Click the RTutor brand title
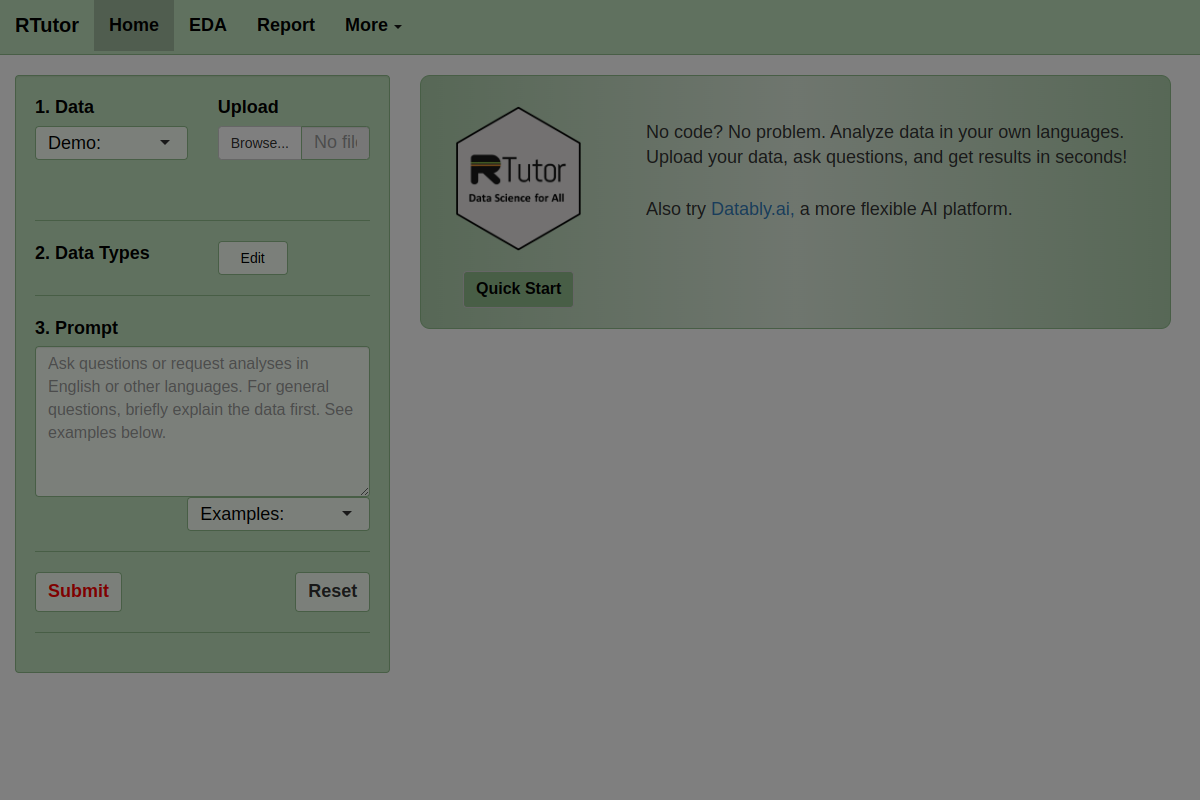 point(47,25)
